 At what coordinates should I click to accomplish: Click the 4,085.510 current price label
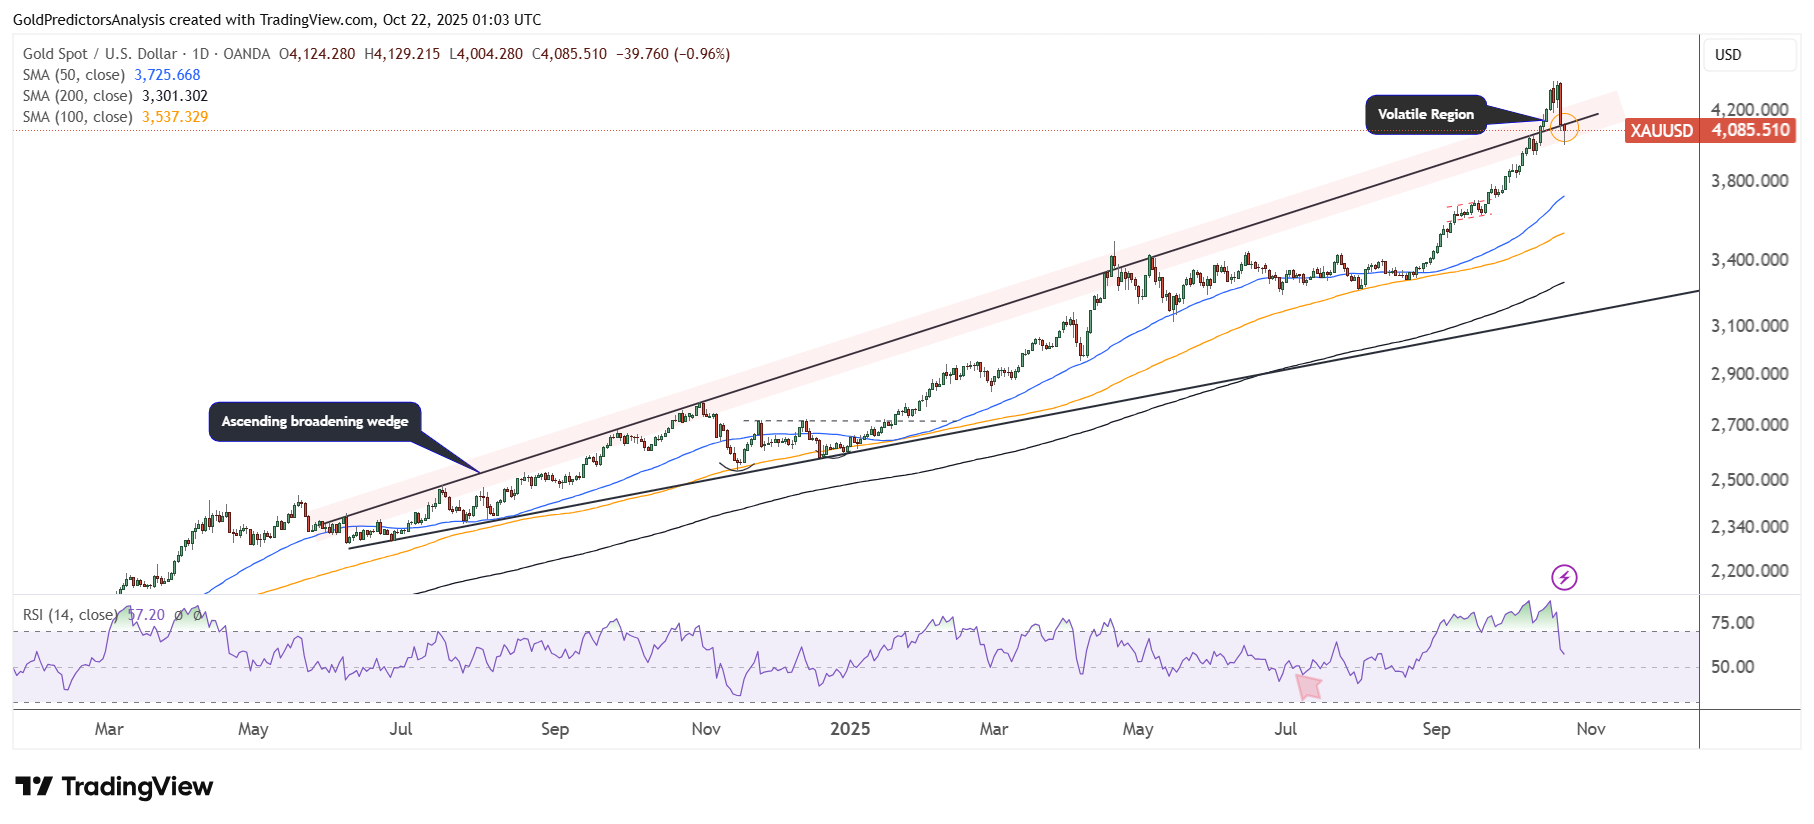tap(1750, 131)
